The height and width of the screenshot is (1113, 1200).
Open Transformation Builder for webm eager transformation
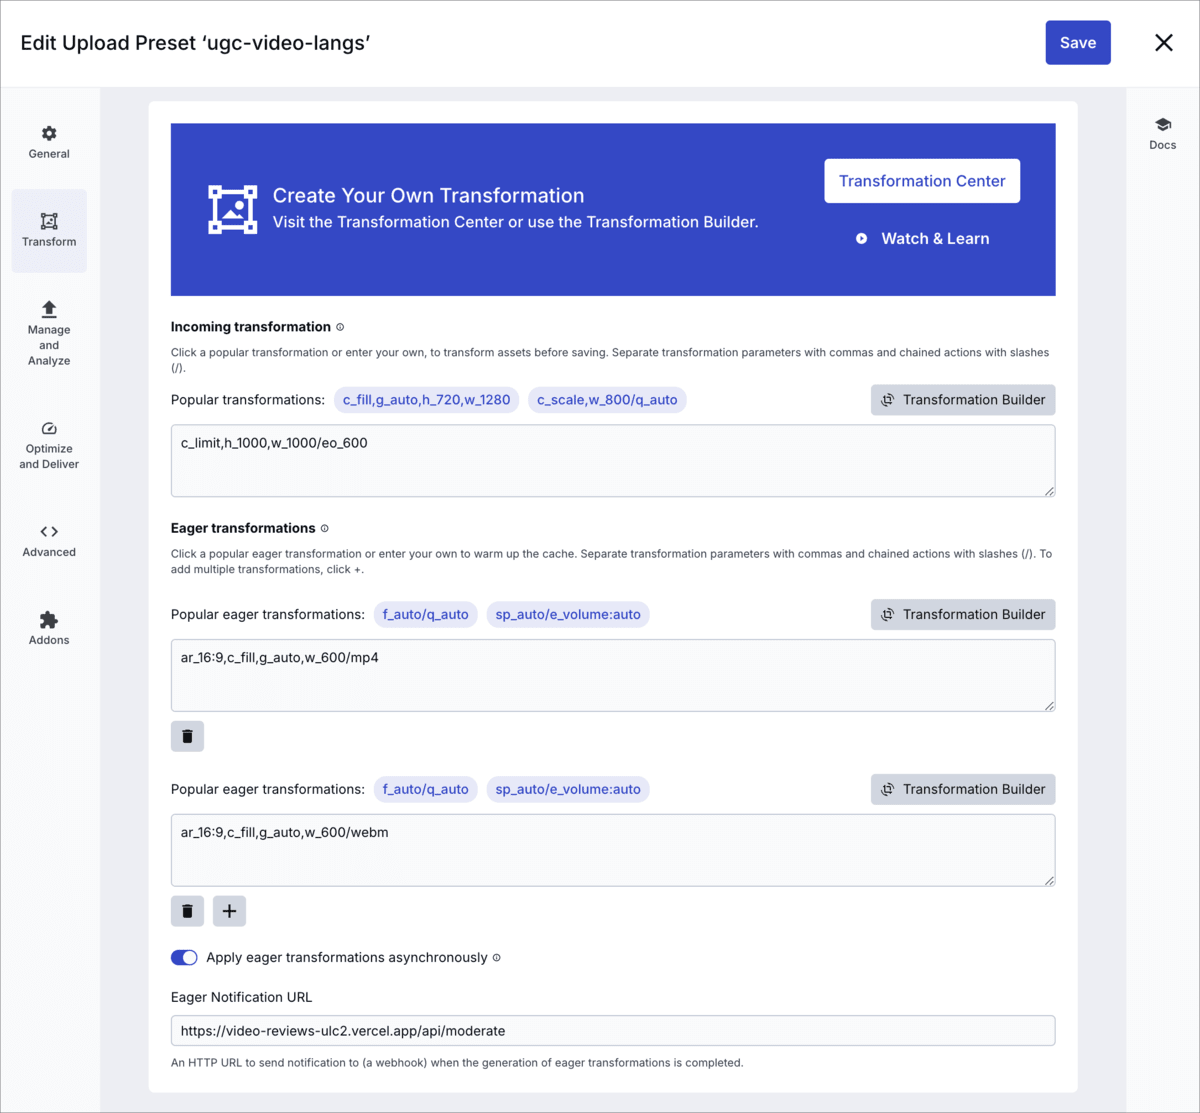963,789
